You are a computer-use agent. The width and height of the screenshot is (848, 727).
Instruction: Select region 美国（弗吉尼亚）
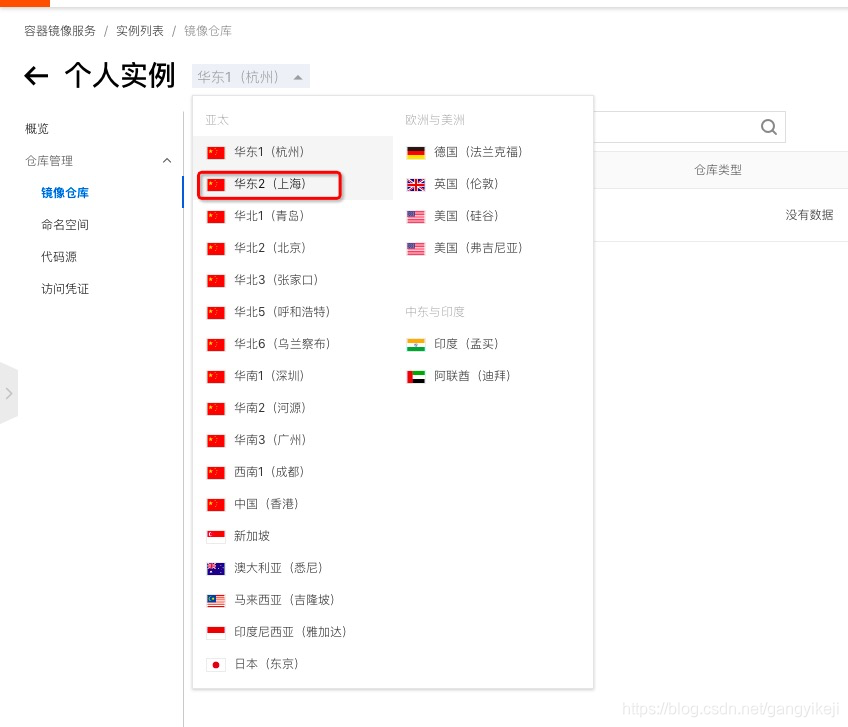click(x=493, y=248)
